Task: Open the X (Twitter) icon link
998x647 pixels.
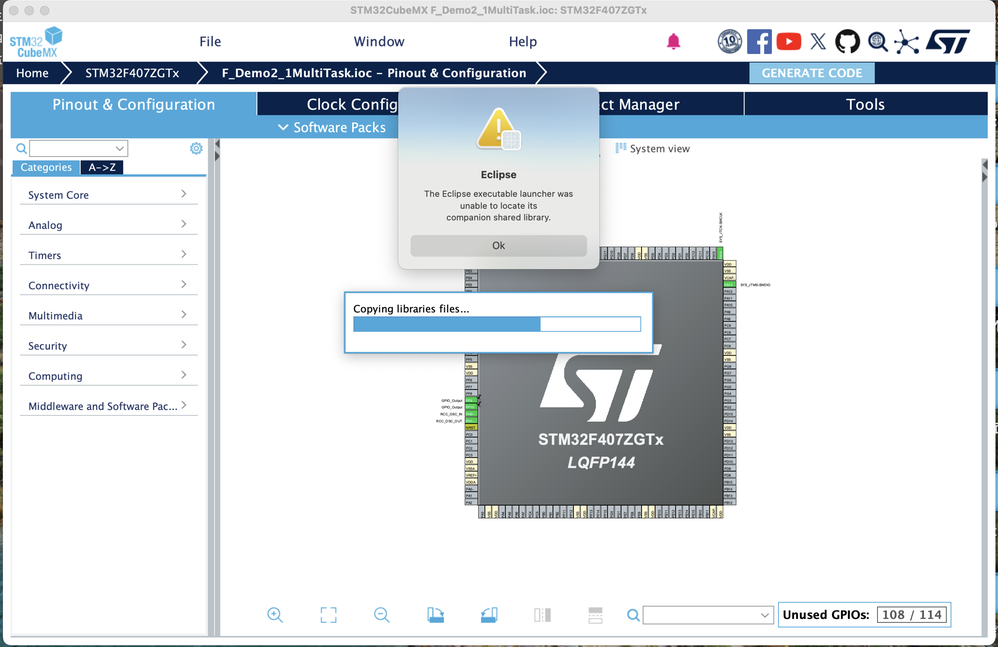Action: point(818,42)
